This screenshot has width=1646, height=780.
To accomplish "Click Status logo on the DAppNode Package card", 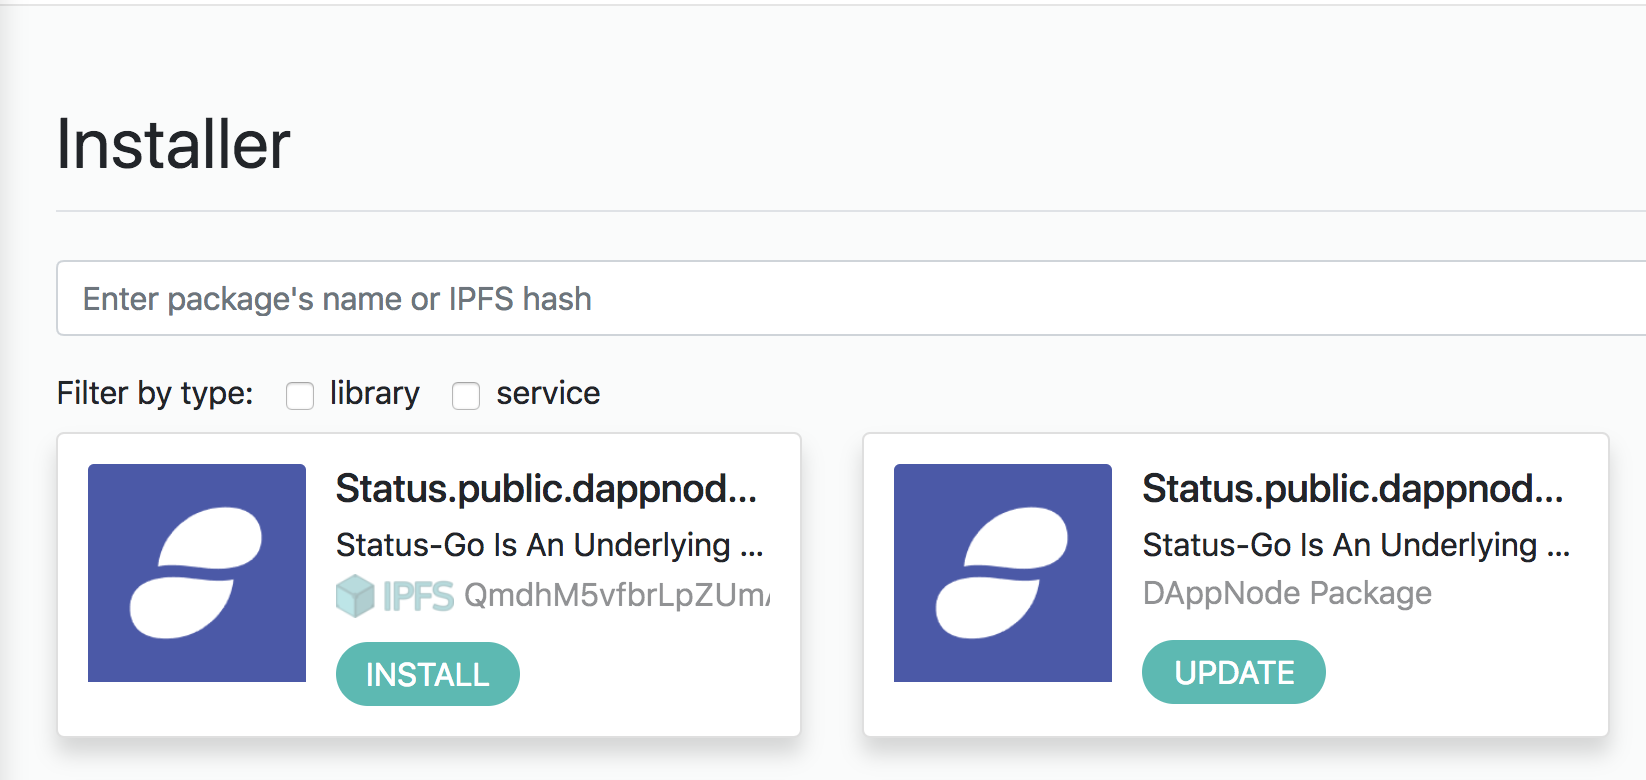I will 1003,573.
